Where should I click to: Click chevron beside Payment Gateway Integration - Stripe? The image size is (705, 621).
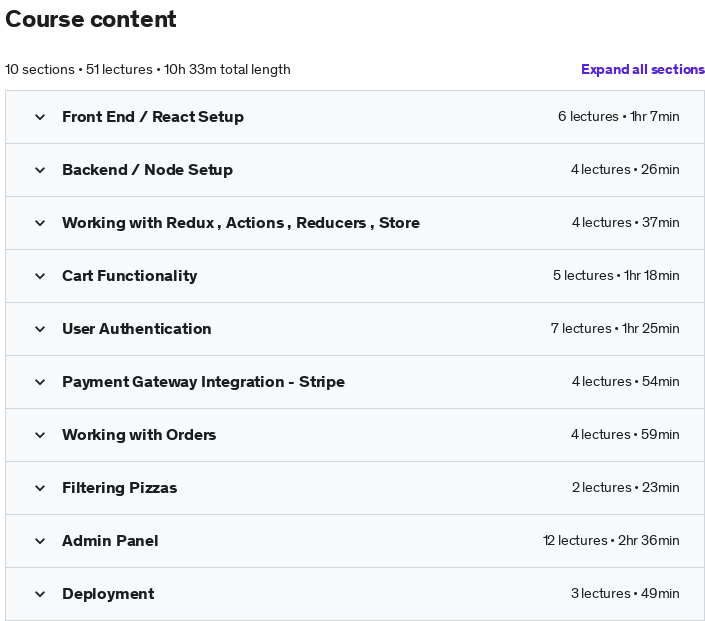pyautogui.click(x=40, y=383)
